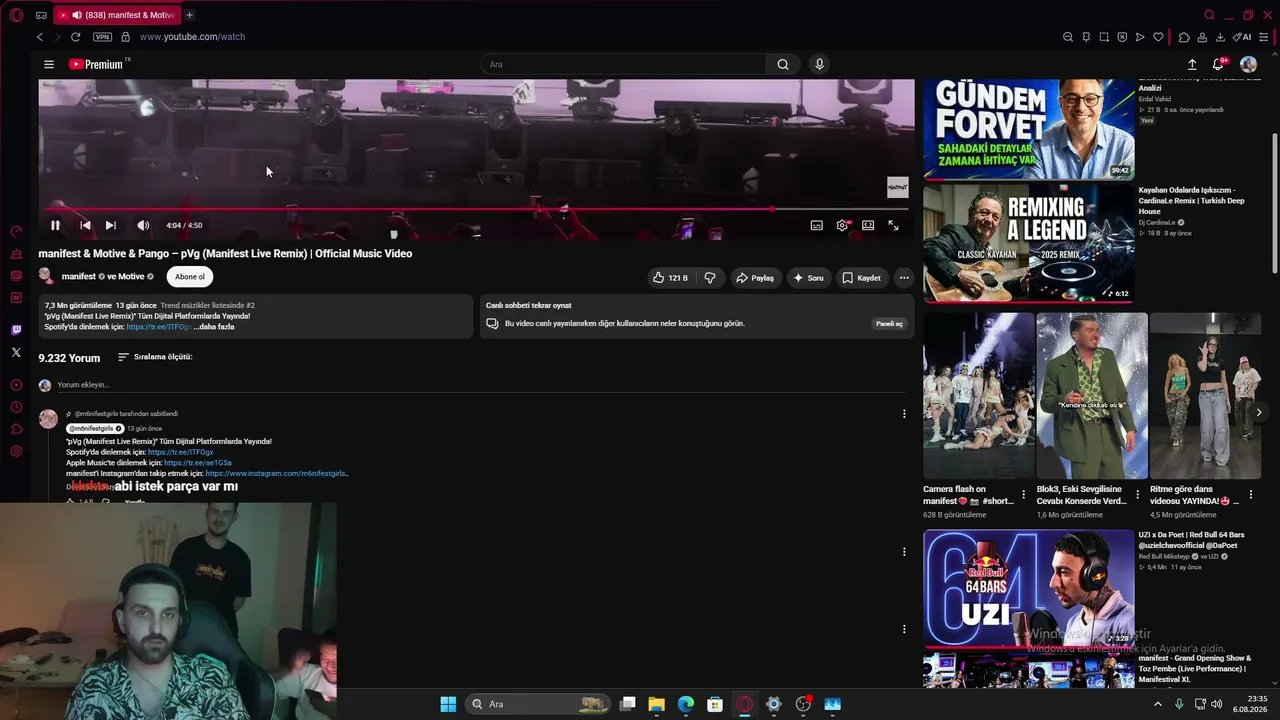Like the video (121 B)
The width and height of the screenshot is (1280, 720).
click(x=670, y=277)
